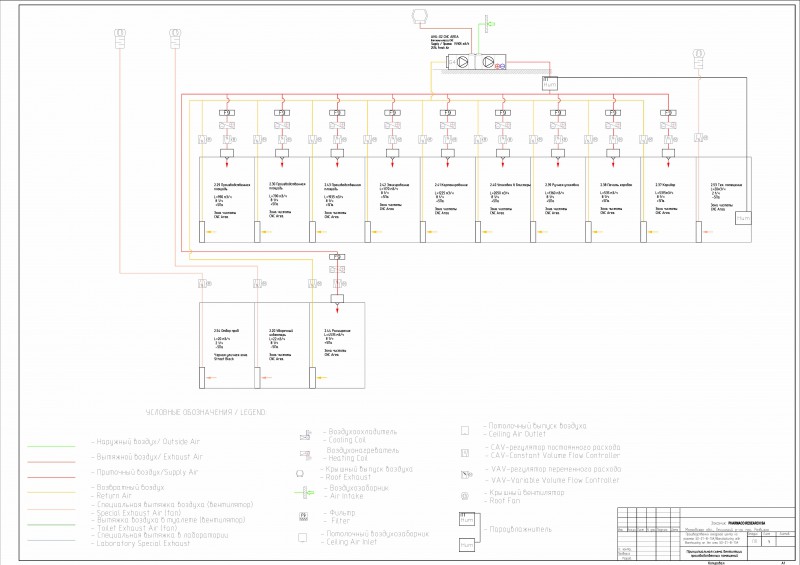Select the Roof Fan legend symbol

click(x=465, y=496)
